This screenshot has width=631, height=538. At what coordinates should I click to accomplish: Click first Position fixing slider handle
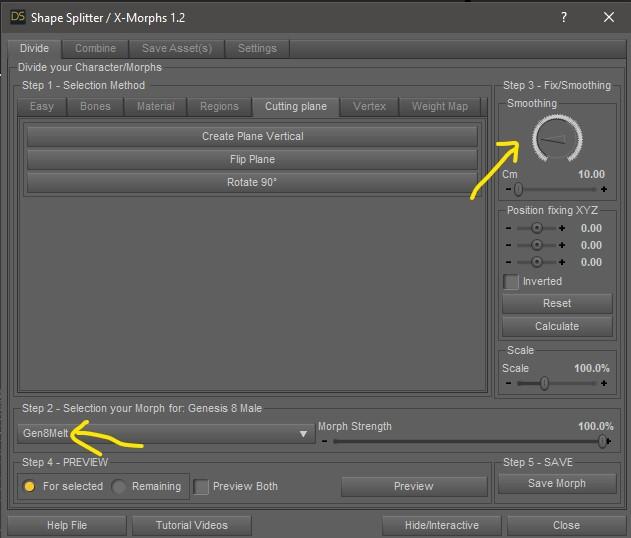tap(536, 228)
